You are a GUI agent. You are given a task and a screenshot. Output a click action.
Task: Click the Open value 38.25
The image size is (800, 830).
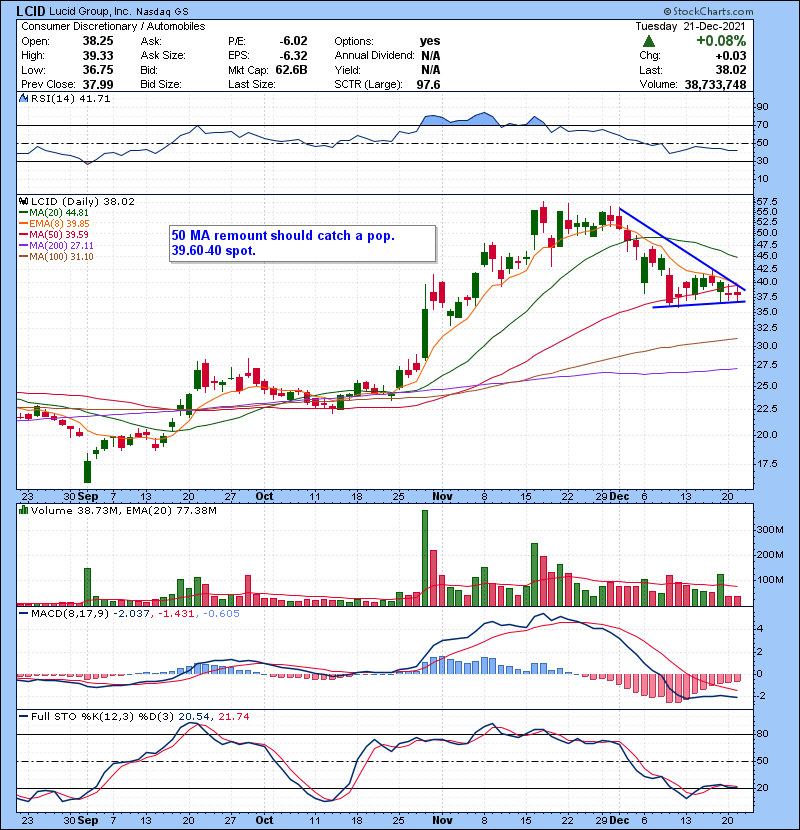(97, 41)
